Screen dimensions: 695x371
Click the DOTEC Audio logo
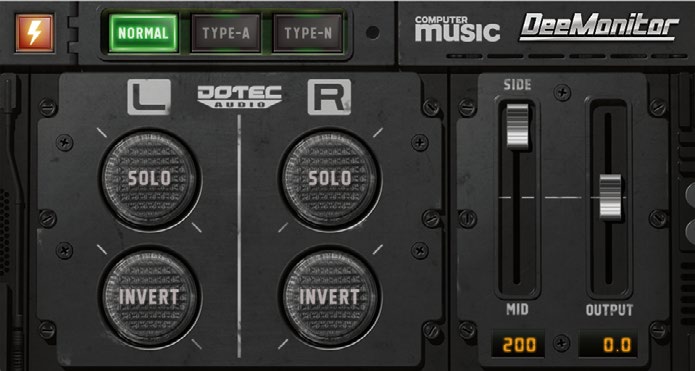[x=239, y=97]
